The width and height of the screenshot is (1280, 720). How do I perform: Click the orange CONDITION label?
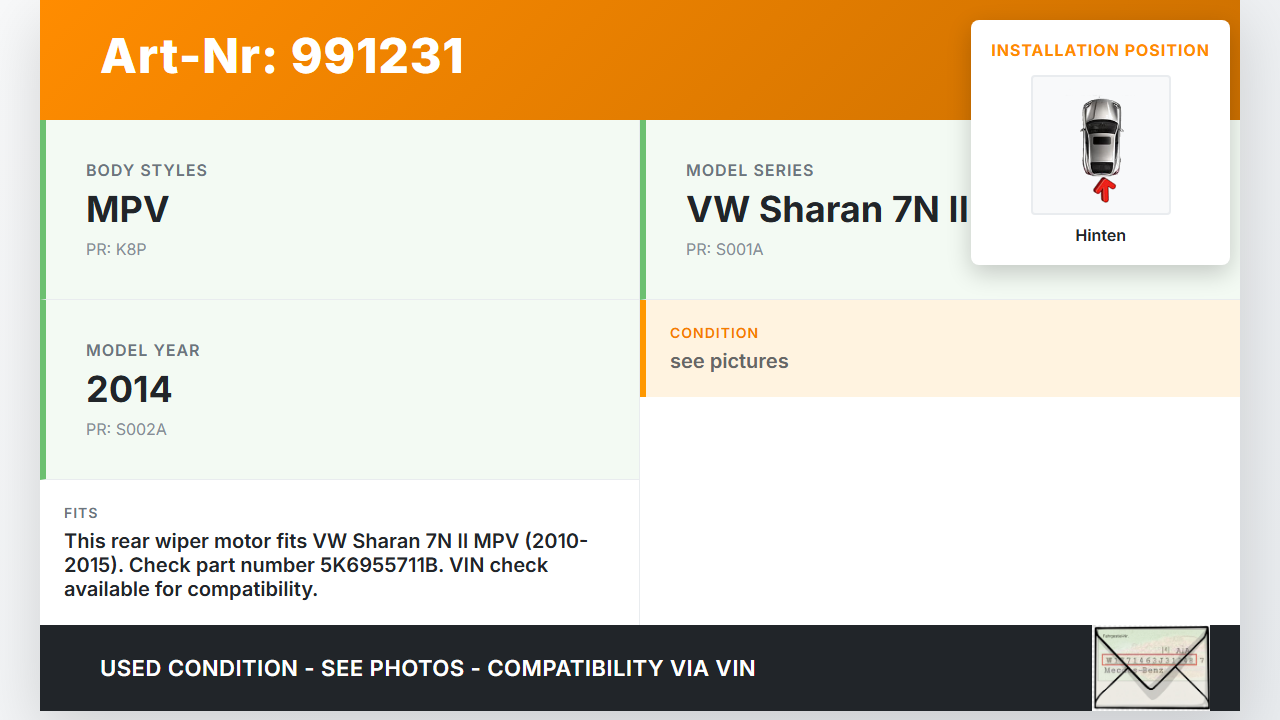[714, 333]
